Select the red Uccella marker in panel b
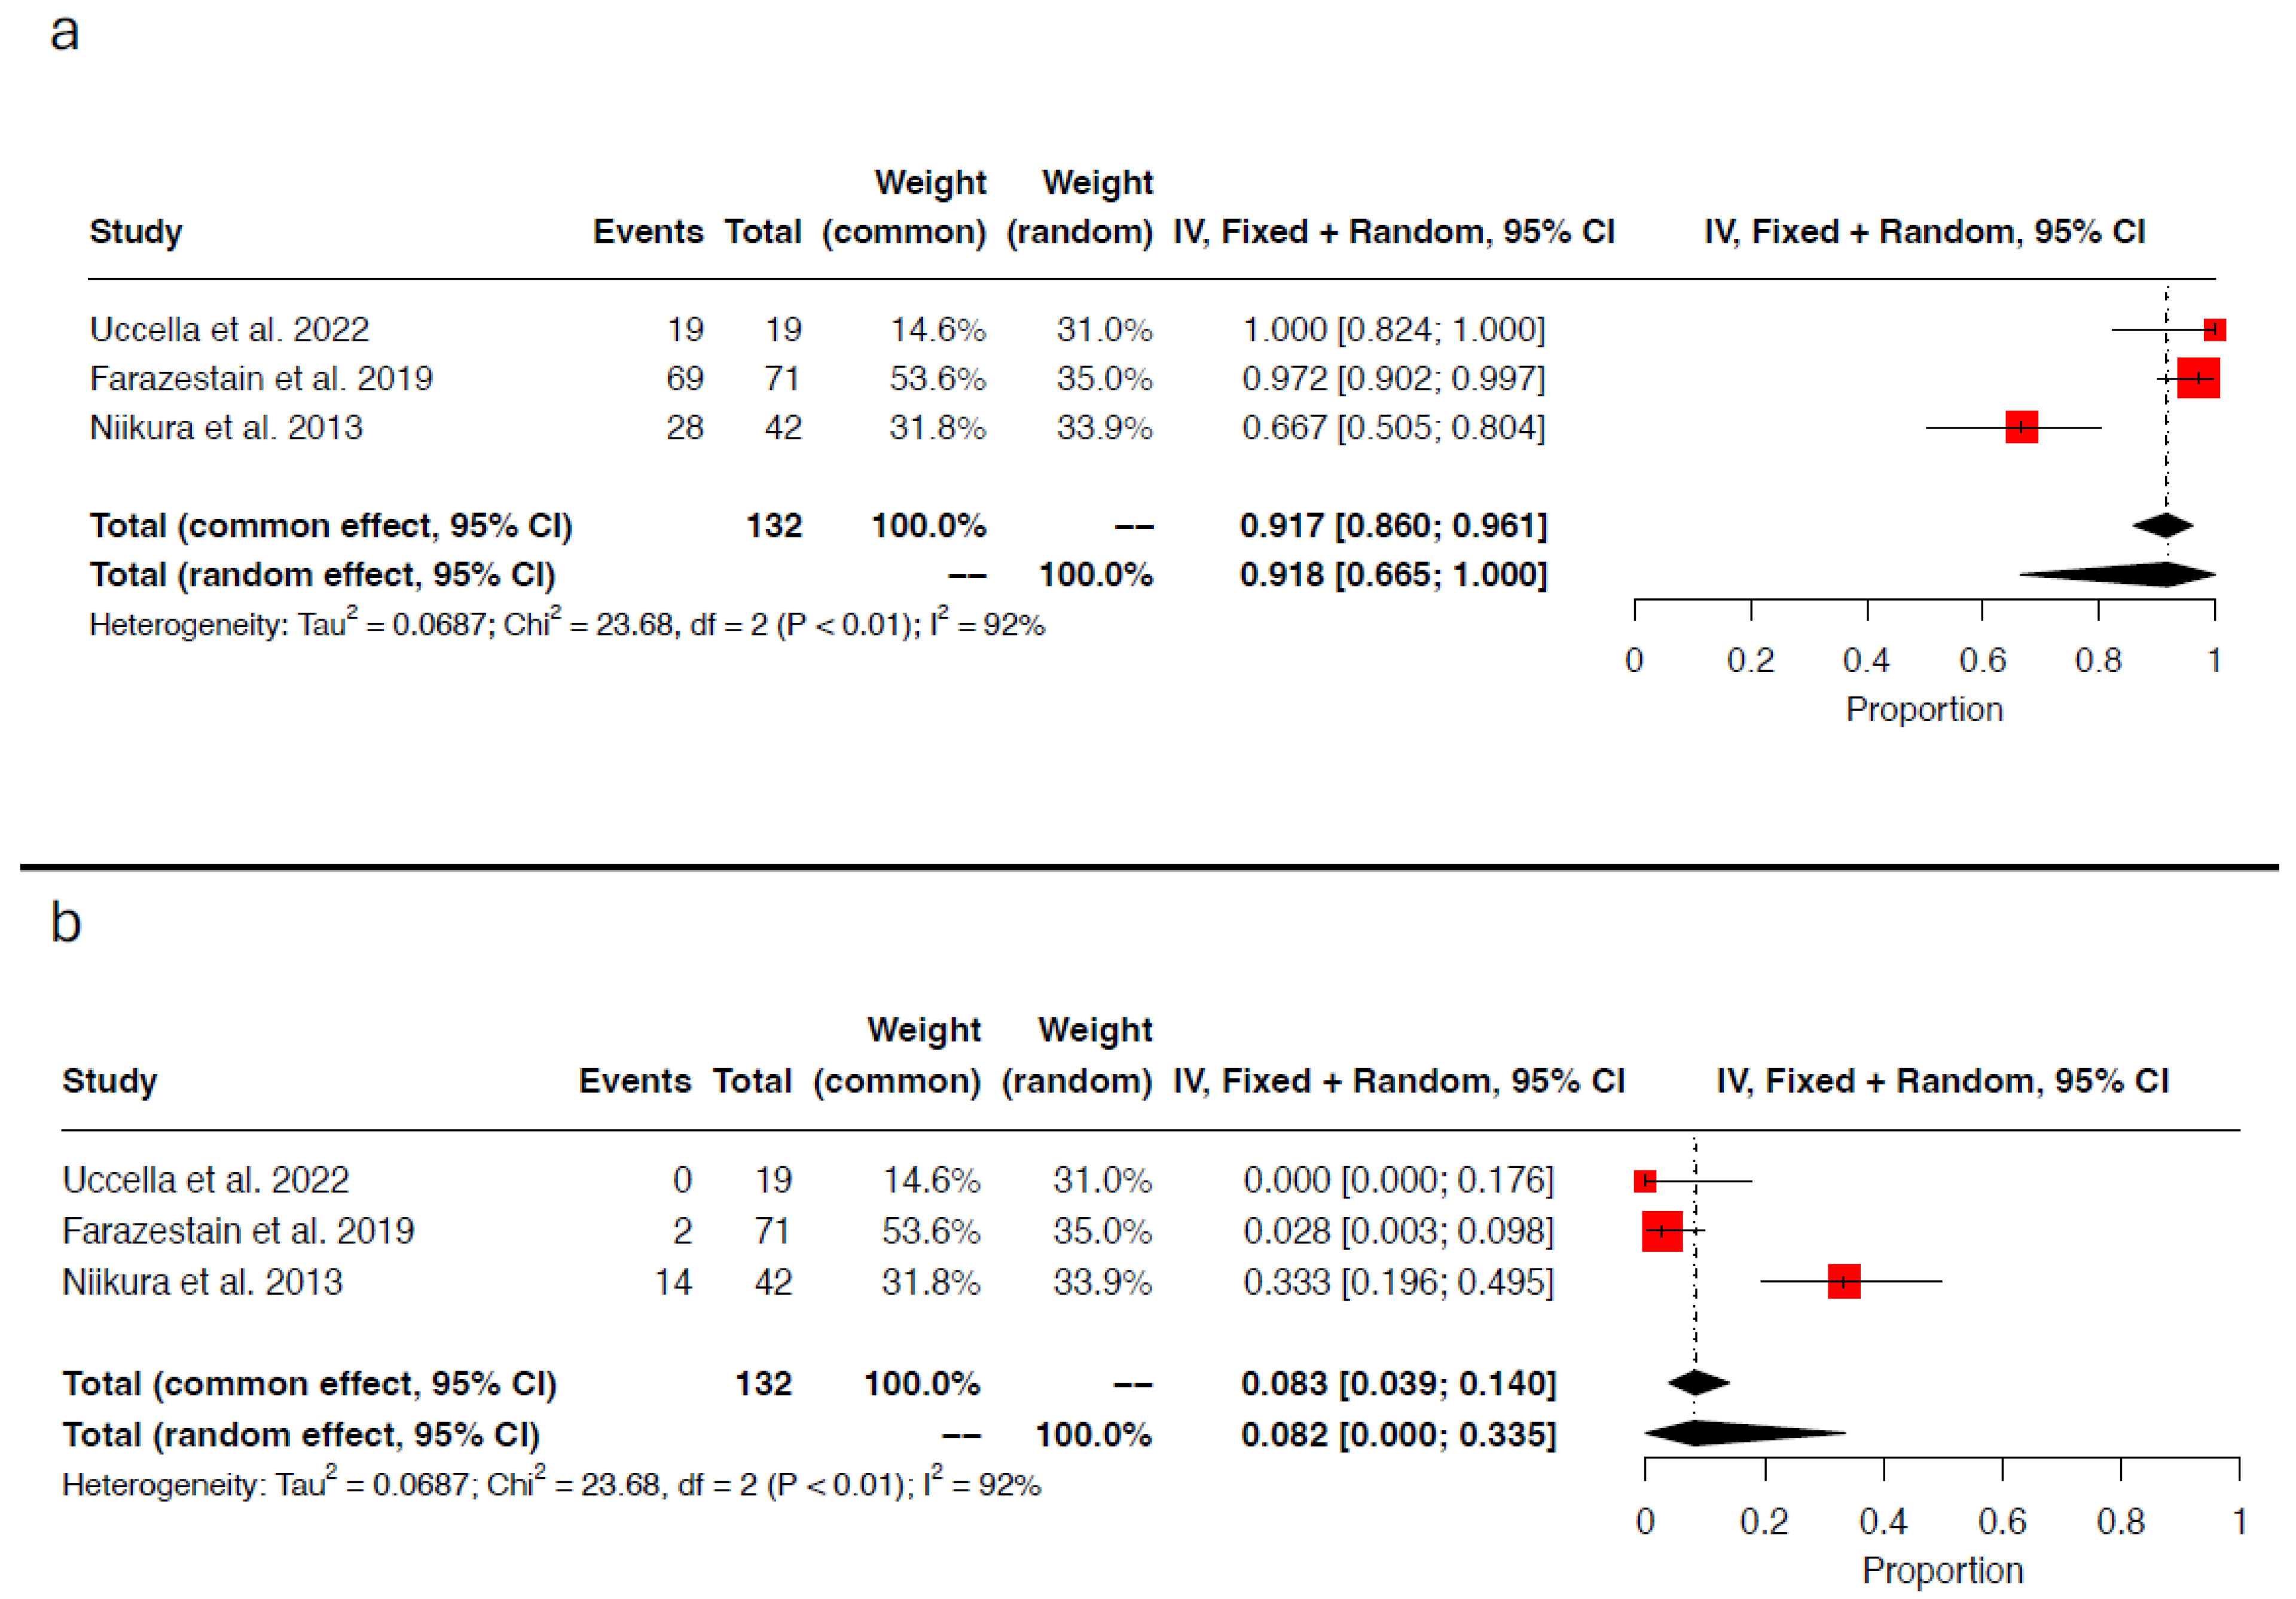Image resolution: width=2296 pixels, height=1599 pixels. point(1645,1181)
